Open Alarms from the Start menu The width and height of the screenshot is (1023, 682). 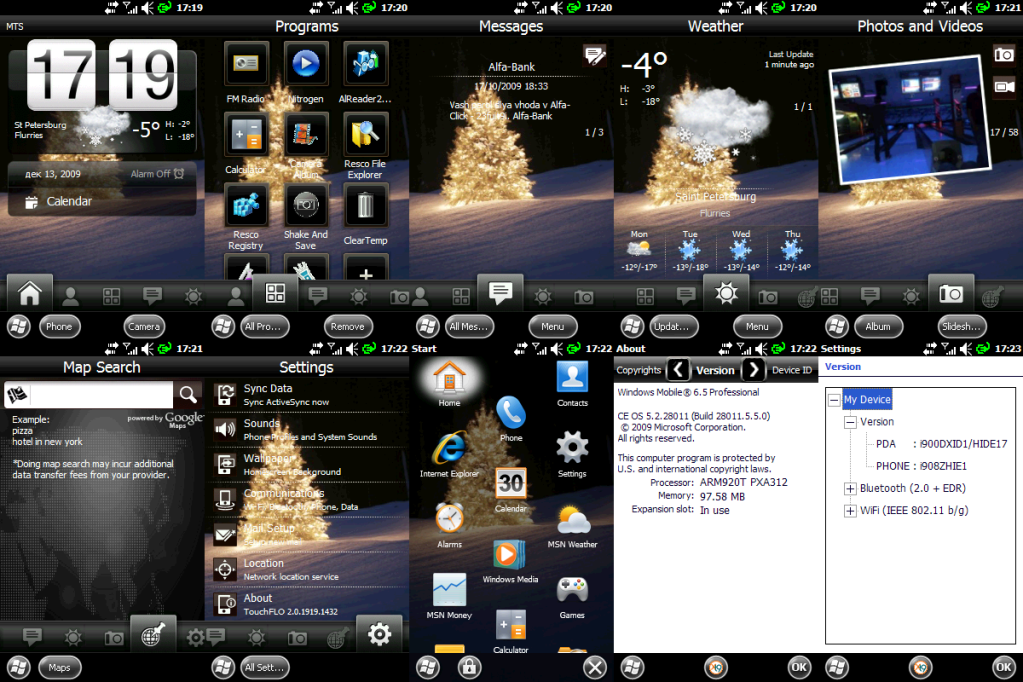449,525
